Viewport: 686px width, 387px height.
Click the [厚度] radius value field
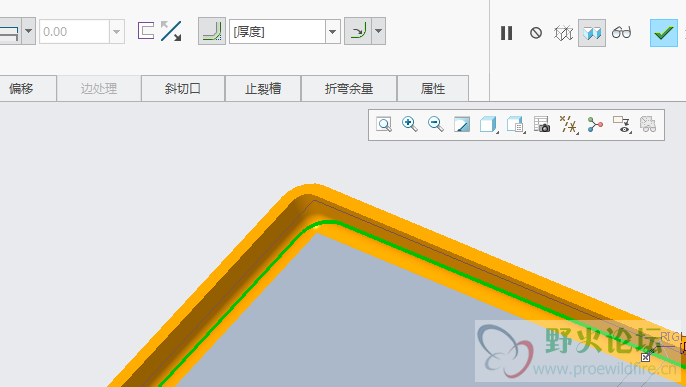point(277,31)
